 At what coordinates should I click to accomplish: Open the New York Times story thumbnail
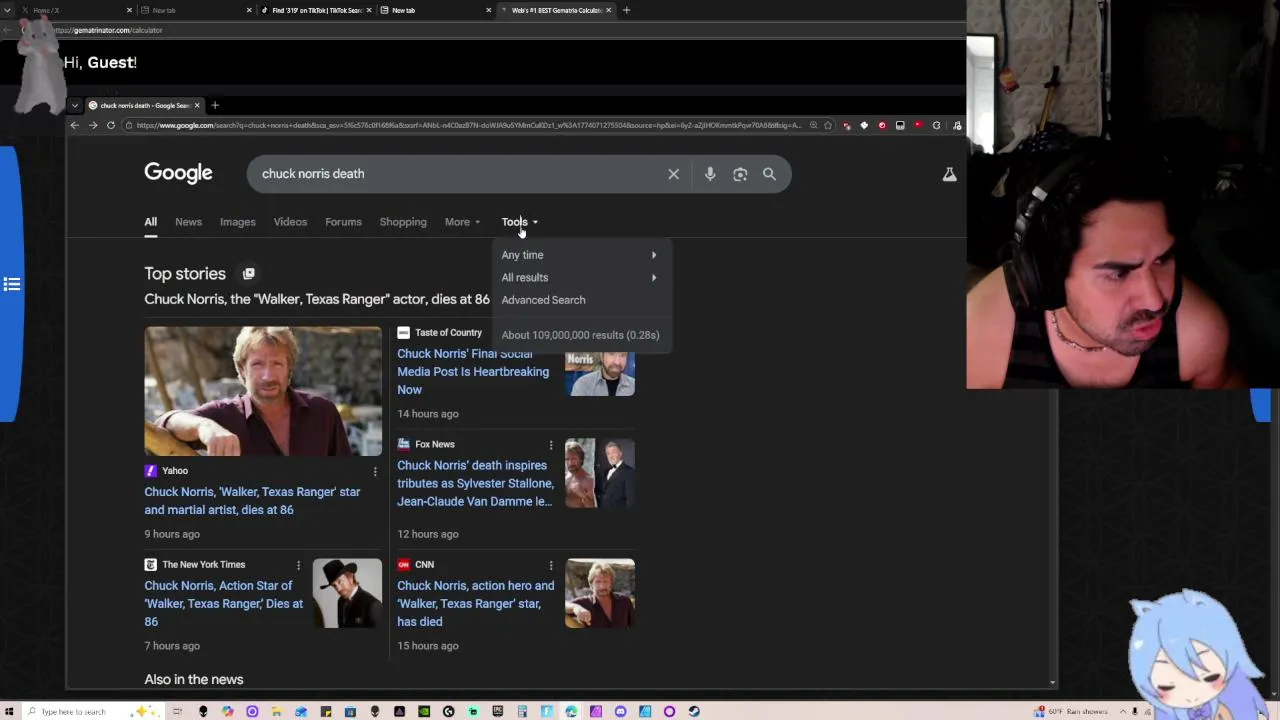(347, 593)
